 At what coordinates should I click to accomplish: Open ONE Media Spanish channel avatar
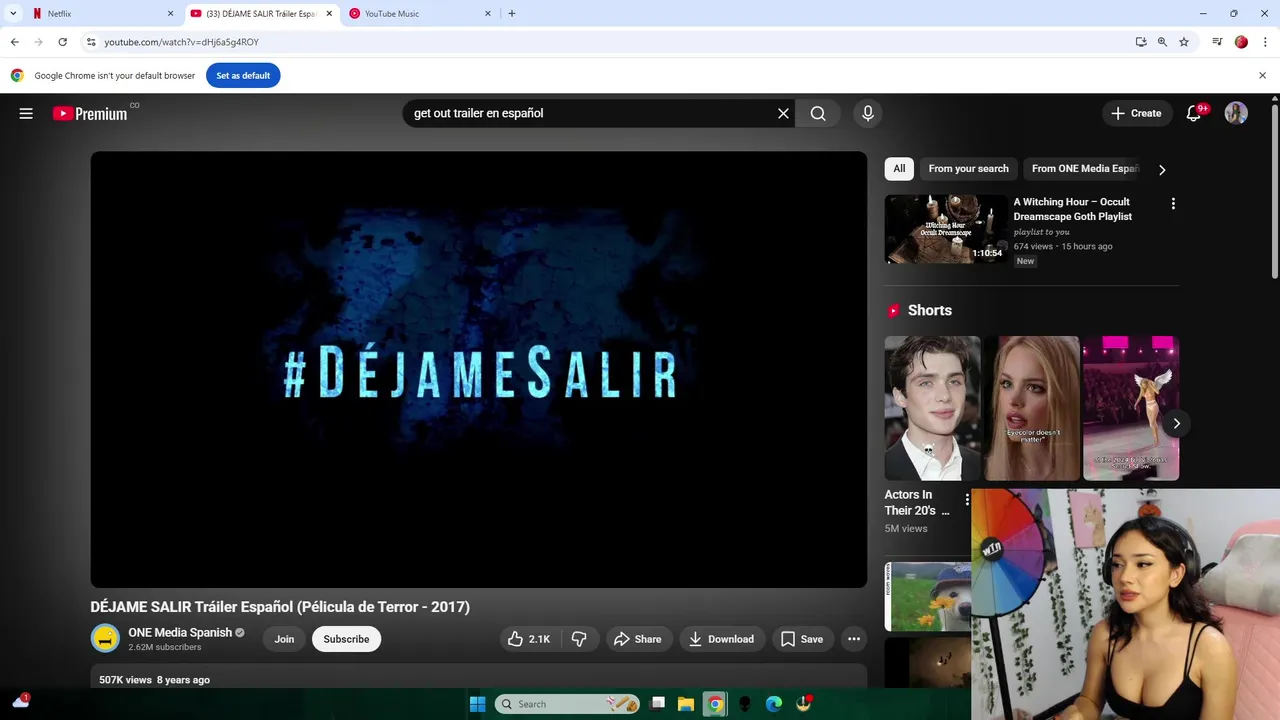point(105,638)
